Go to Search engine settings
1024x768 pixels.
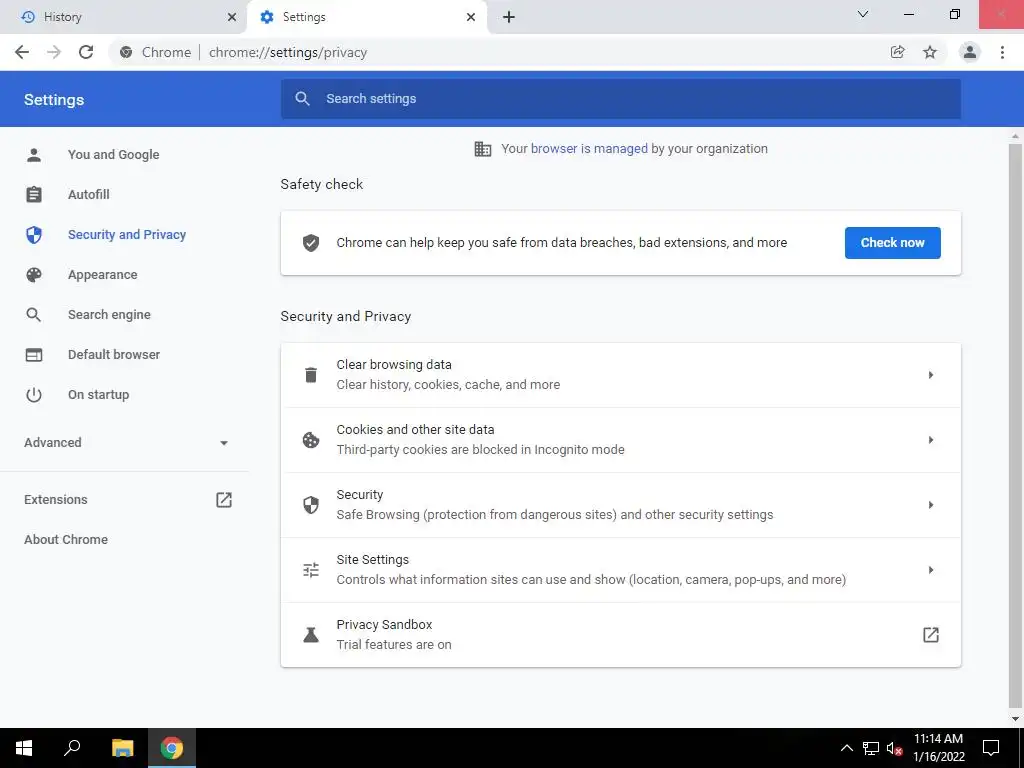pyautogui.click(x=109, y=315)
